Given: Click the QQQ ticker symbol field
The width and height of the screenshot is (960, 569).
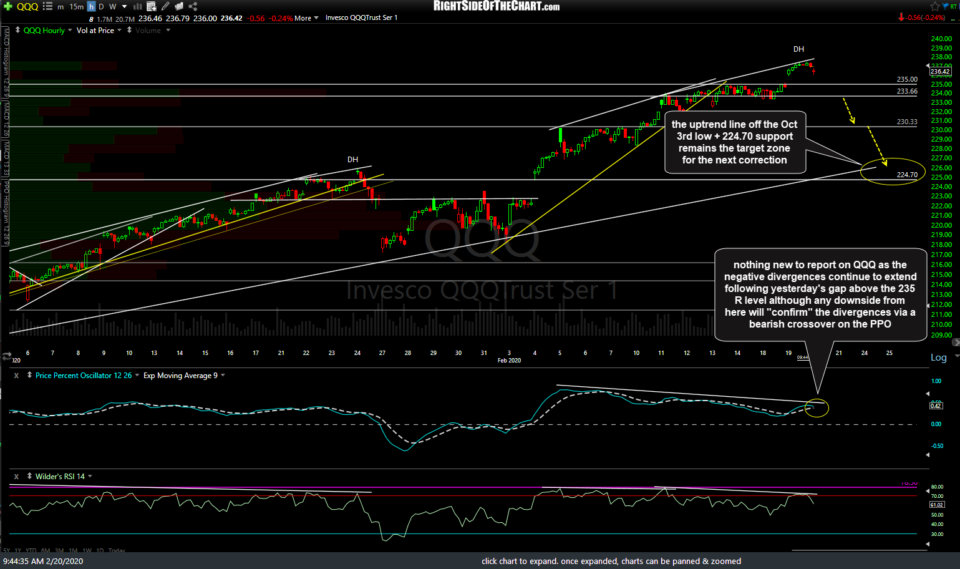Looking at the screenshot, I should coord(27,7).
